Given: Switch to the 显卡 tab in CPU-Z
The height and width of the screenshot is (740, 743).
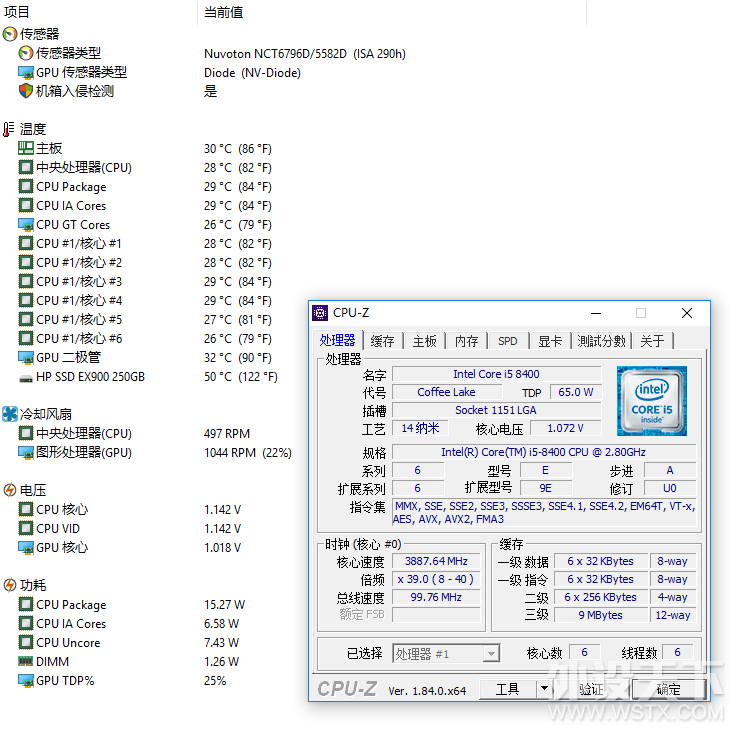Looking at the screenshot, I should 550,341.
